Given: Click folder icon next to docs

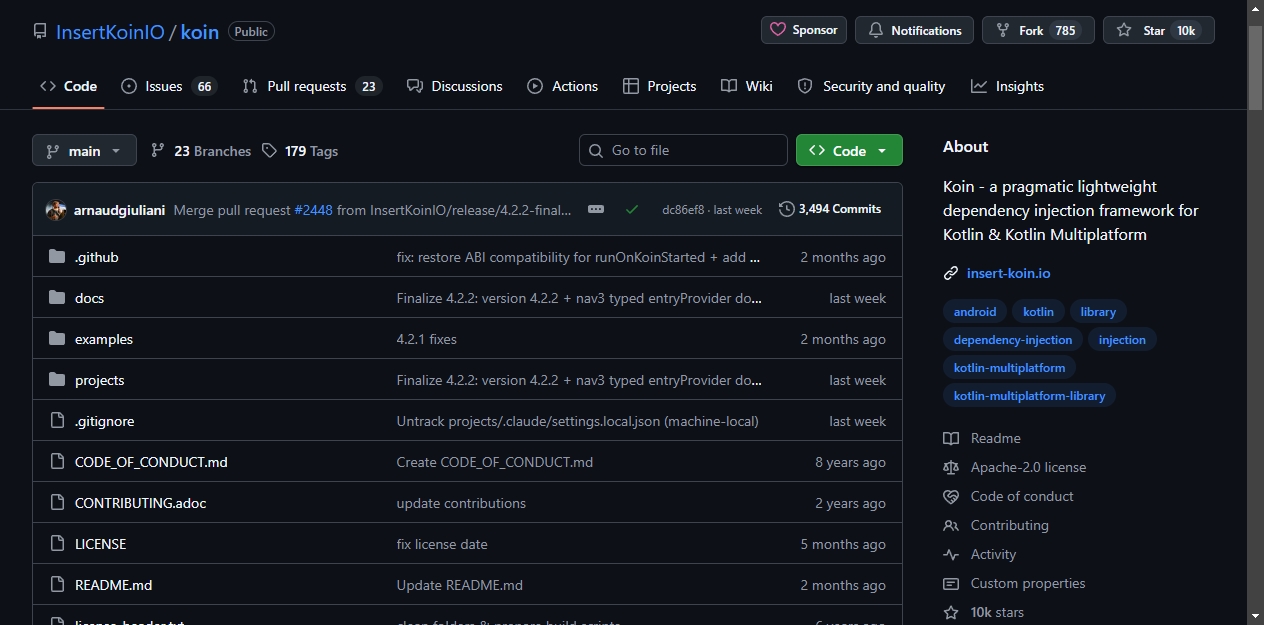Looking at the screenshot, I should click(57, 298).
